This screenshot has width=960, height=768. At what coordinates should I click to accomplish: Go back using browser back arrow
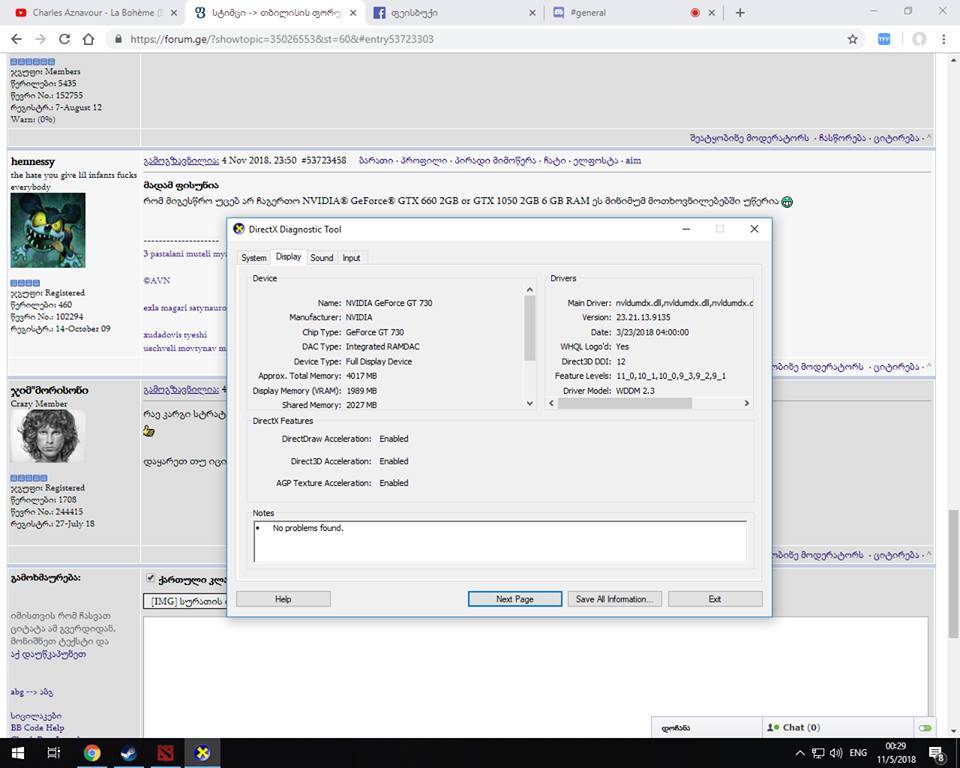click(x=17, y=39)
